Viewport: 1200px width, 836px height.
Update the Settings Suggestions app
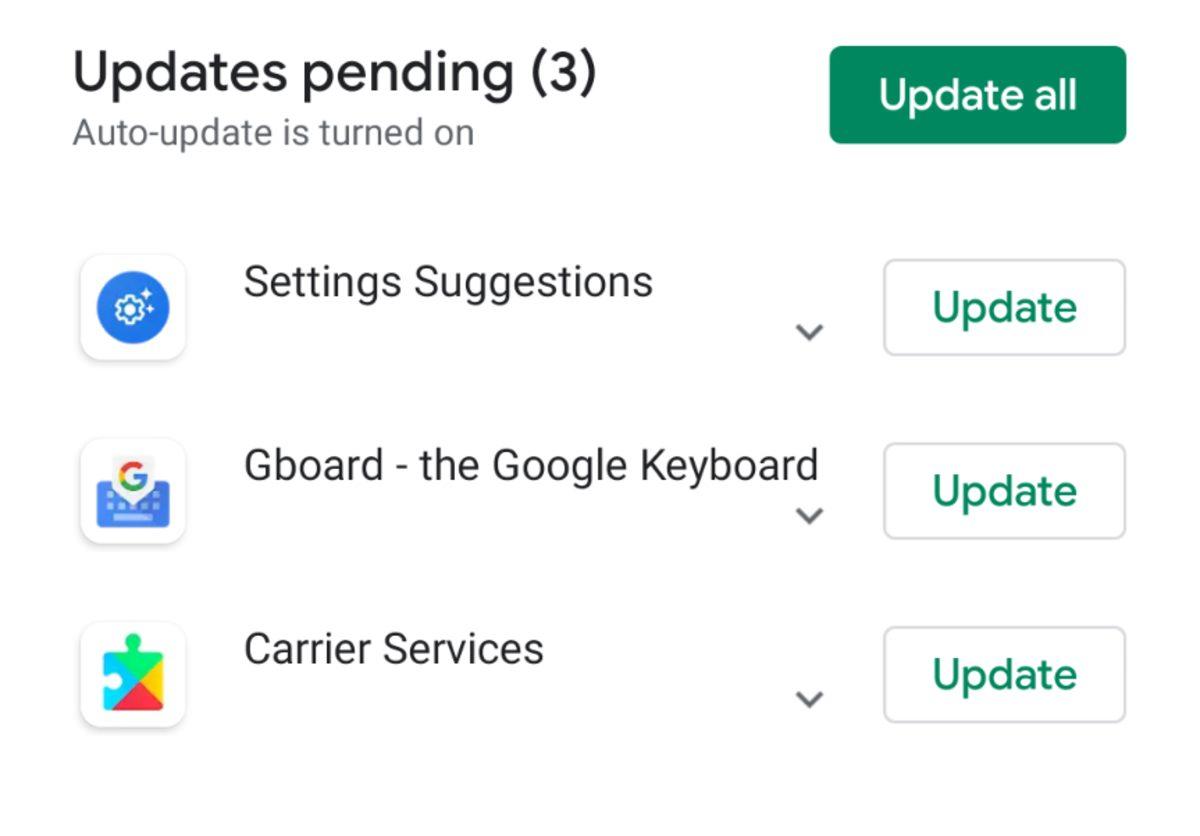click(1003, 308)
